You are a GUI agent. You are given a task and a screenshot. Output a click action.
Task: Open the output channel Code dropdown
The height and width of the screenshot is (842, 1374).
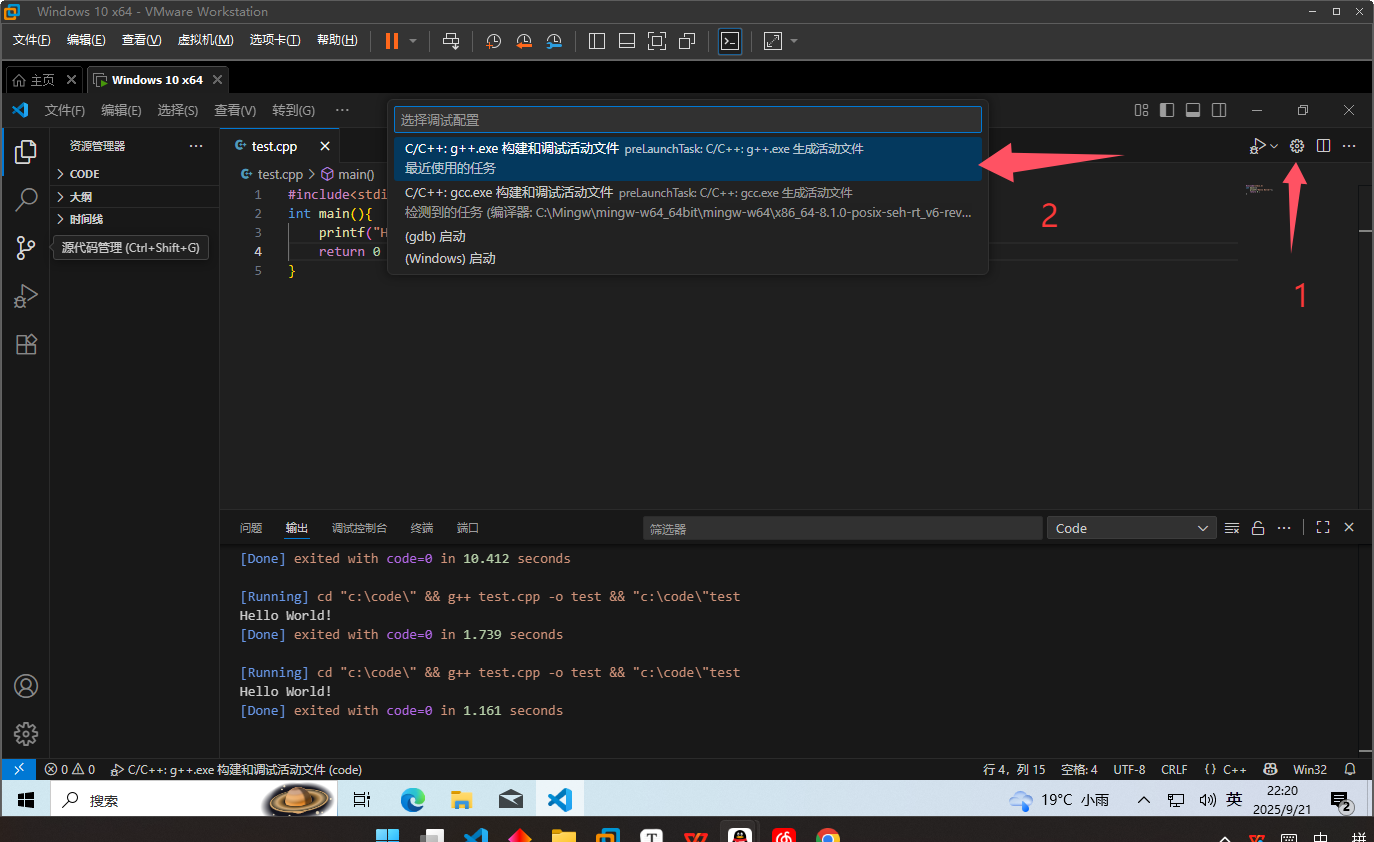[x=1130, y=528]
